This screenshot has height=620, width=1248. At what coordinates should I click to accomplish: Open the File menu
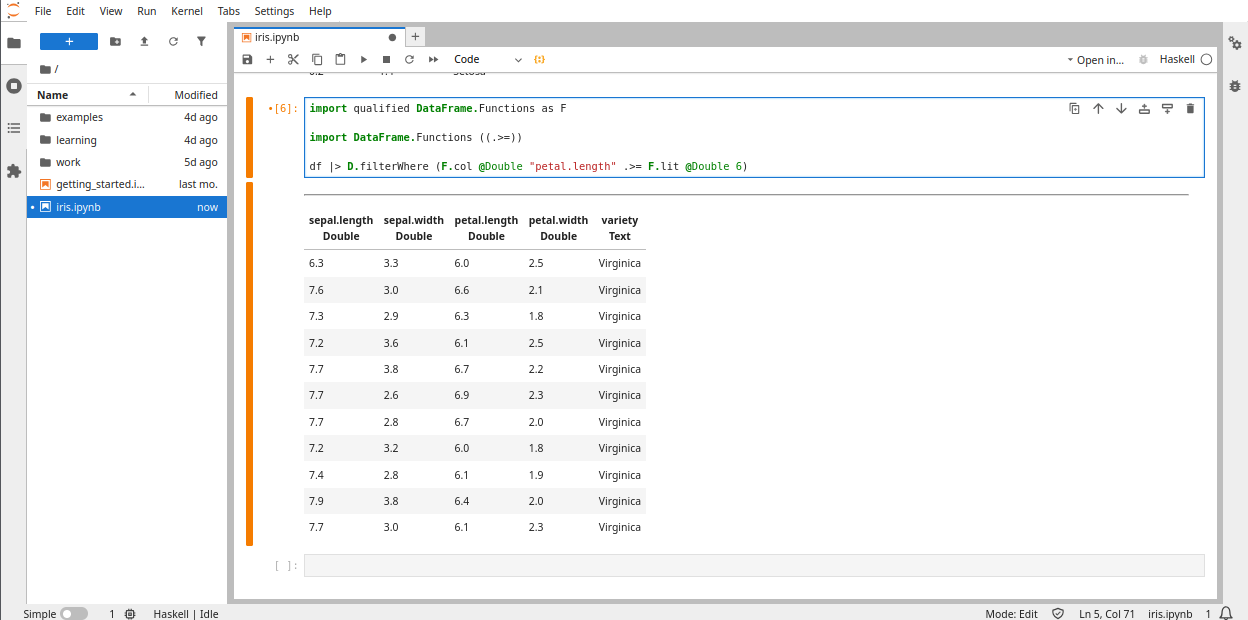43,11
